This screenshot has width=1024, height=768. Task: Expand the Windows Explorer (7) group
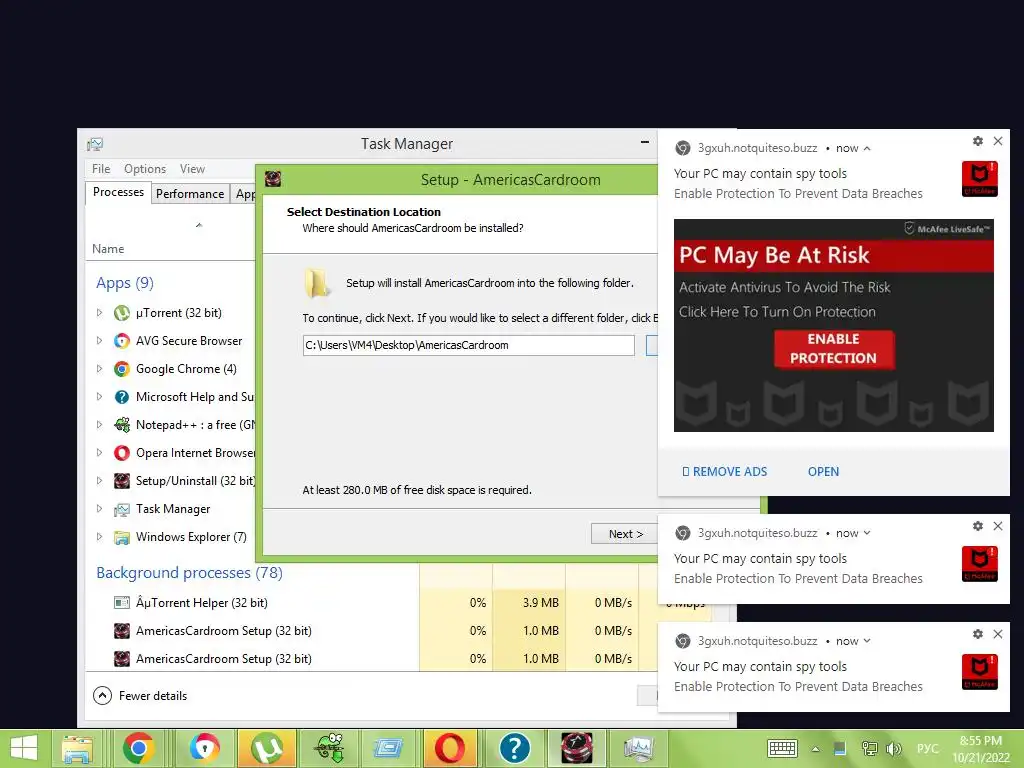pyautogui.click(x=99, y=537)
